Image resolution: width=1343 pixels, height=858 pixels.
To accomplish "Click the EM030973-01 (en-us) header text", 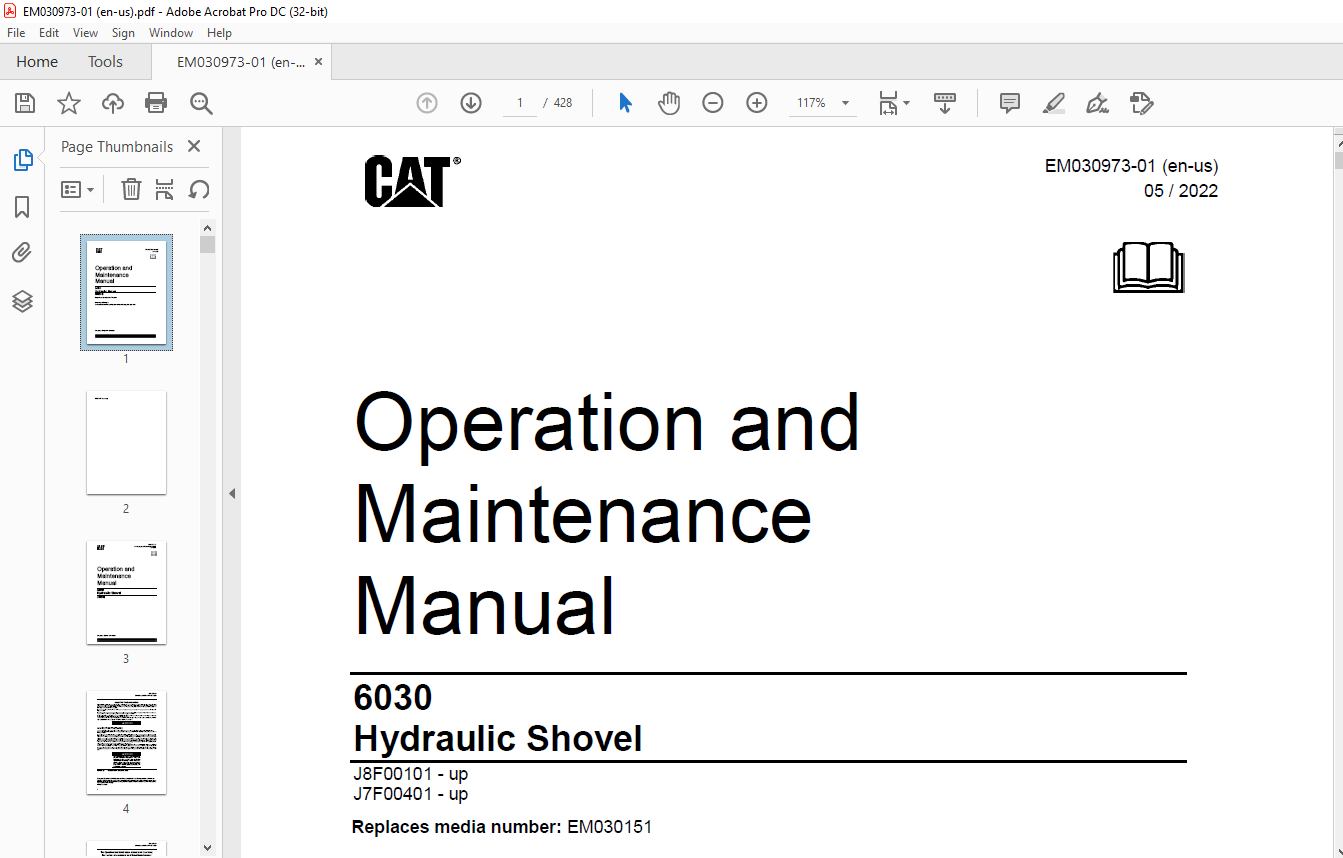I will (x=1131, y=166).
